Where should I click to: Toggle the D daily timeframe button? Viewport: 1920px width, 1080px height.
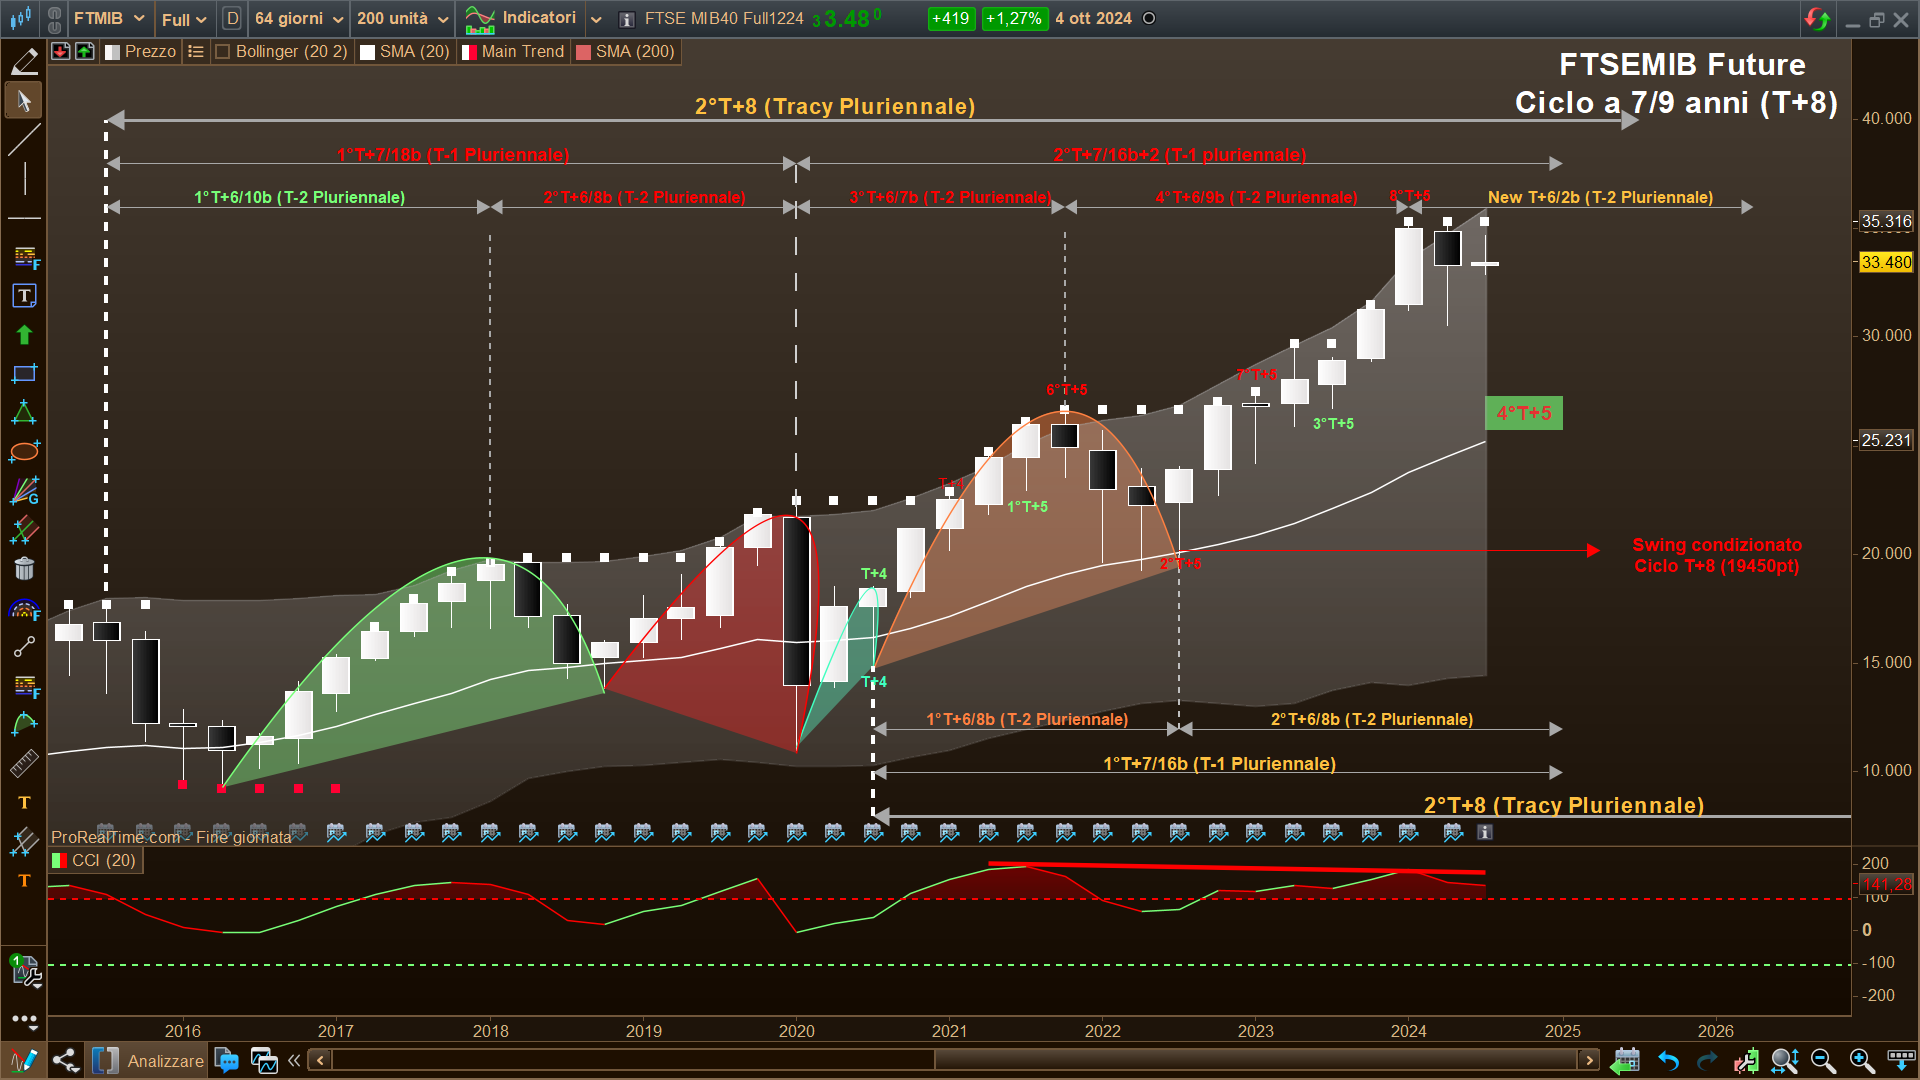click(x=232, y=18)
